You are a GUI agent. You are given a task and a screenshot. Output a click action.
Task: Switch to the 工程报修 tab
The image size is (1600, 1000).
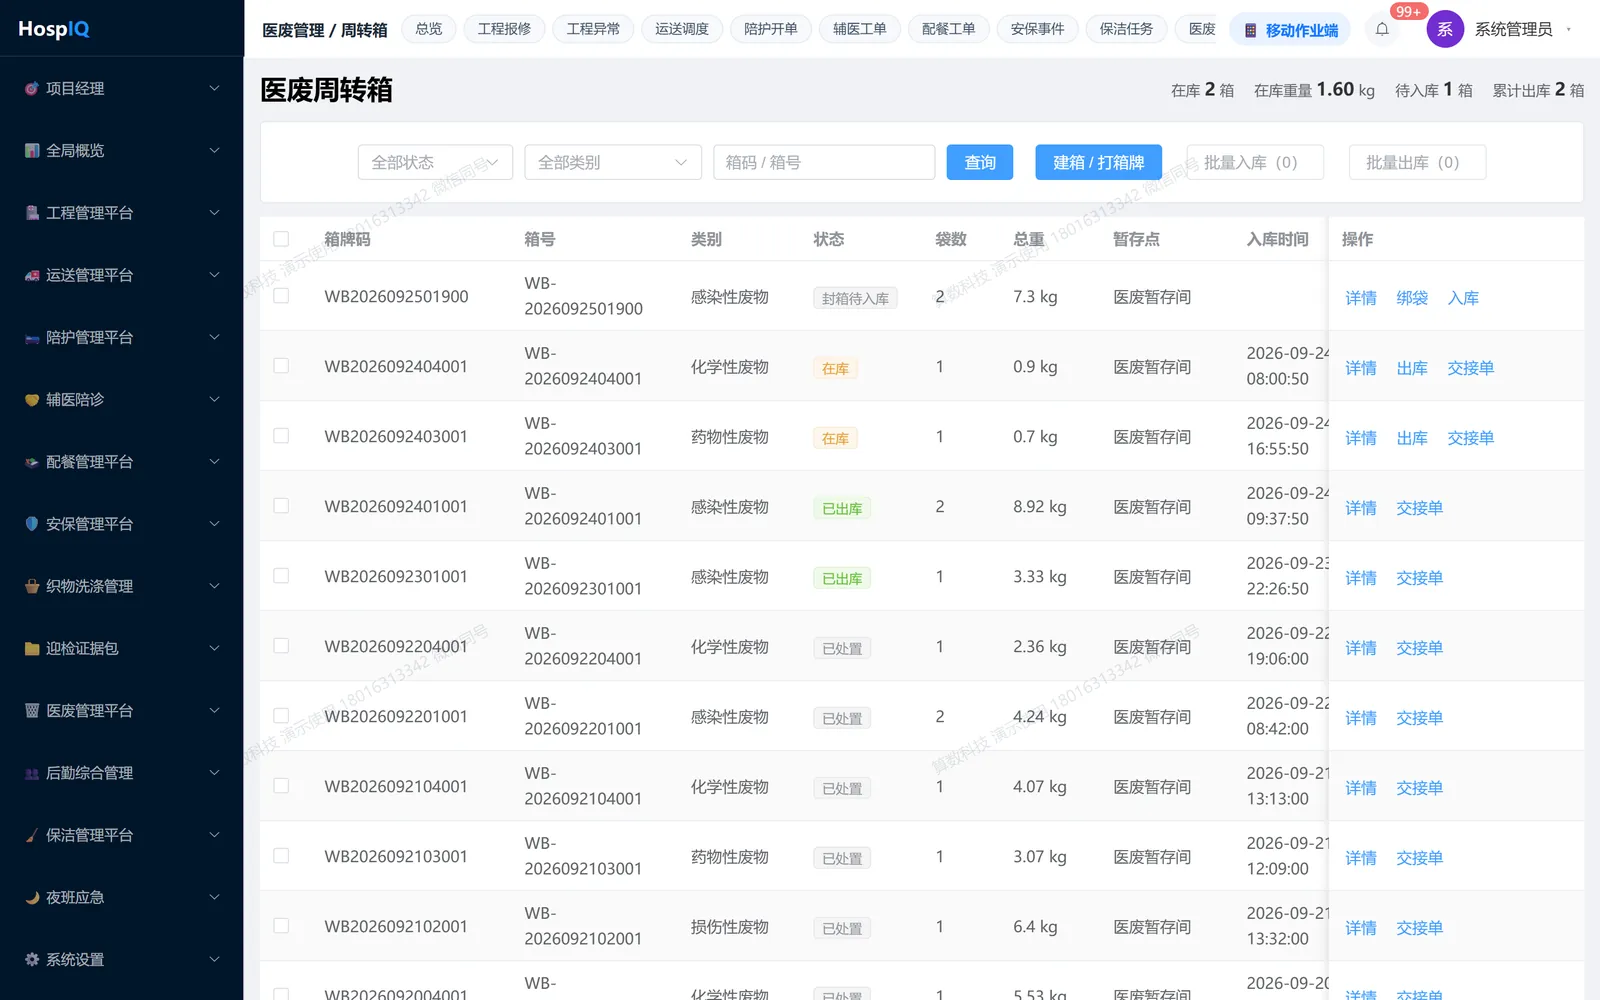(504, 29)
